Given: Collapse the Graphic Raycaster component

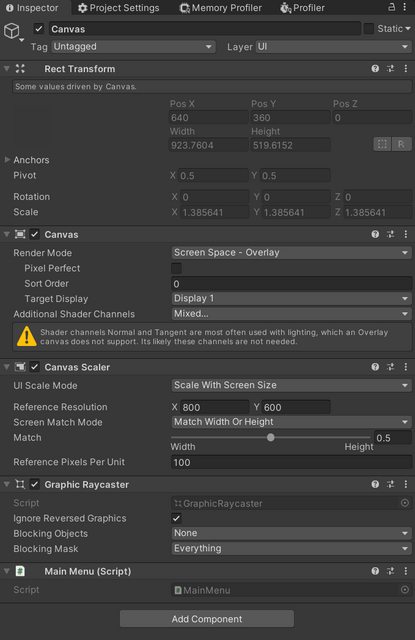Looking at the screenshot, I should (x=7, y=484).
